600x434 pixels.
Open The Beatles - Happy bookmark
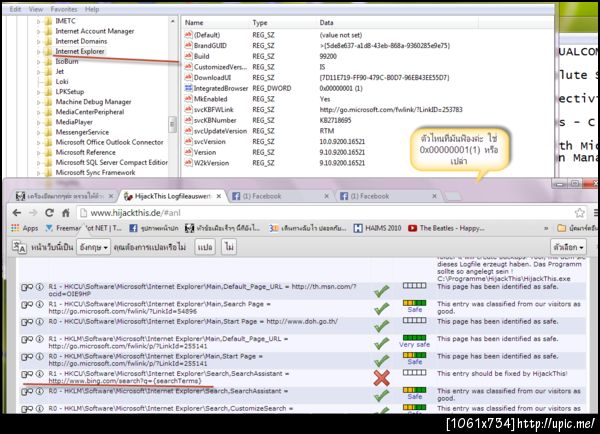click(x=446, y=228)
